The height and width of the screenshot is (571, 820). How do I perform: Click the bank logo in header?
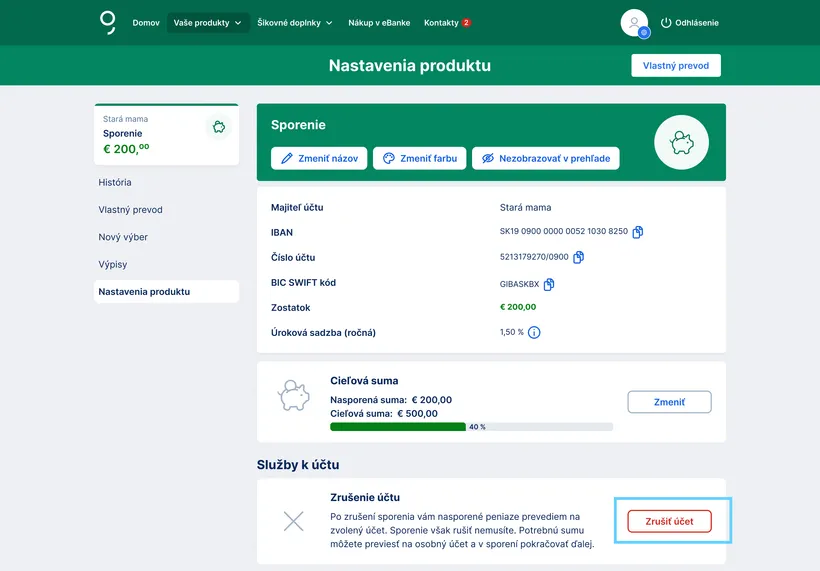point(108,23)
